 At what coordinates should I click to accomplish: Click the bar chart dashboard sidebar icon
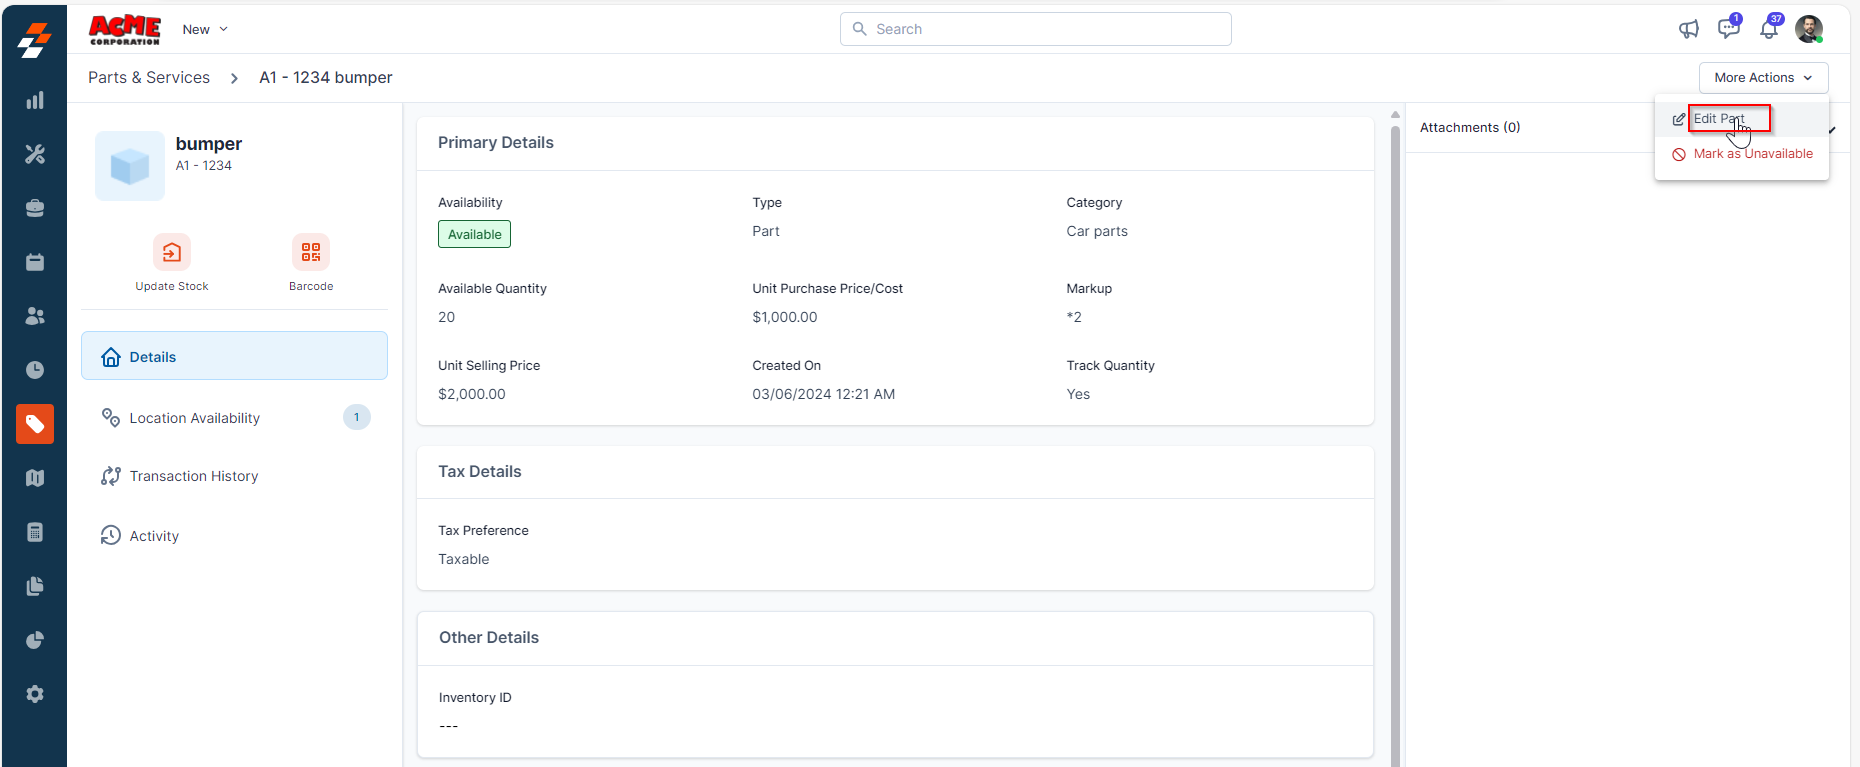[35, 100]
